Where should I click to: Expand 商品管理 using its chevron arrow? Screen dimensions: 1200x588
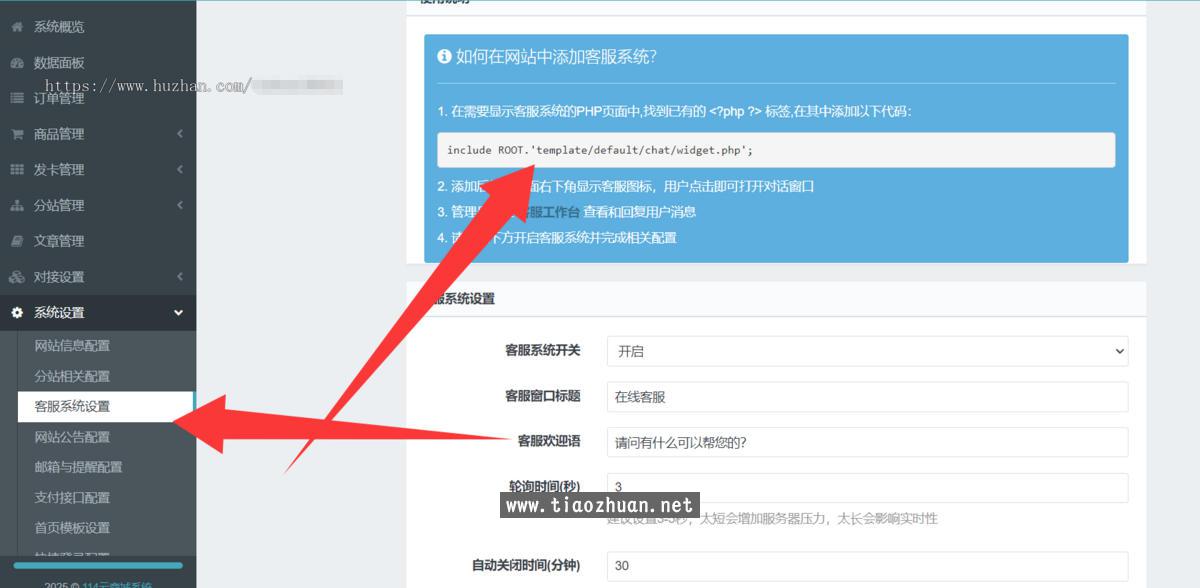(x=179, y=134)
